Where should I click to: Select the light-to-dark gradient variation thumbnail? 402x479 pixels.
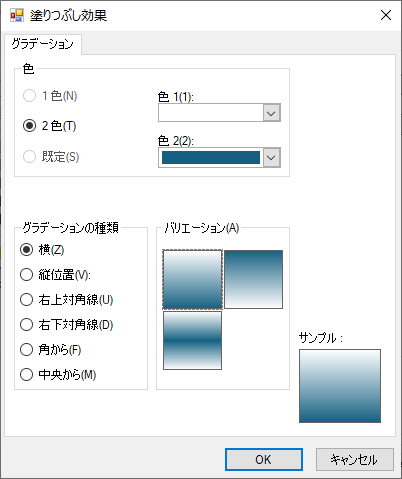click(192, 279)
